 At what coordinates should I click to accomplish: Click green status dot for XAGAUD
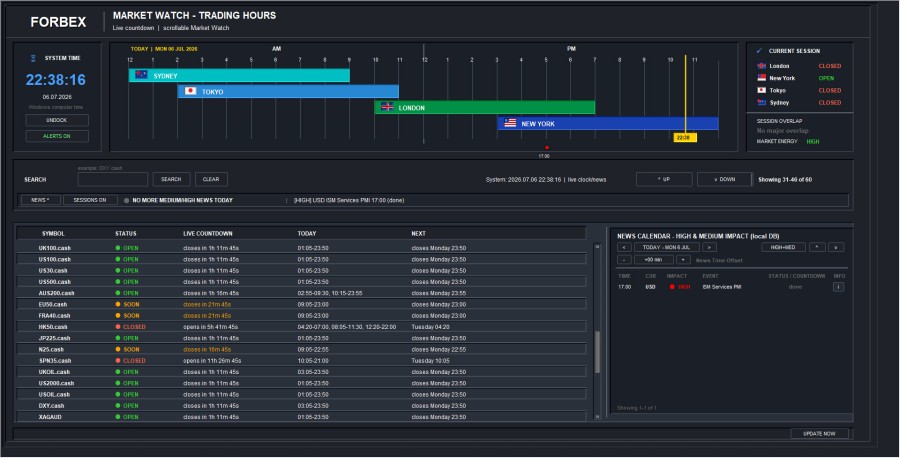pos(118,417)
